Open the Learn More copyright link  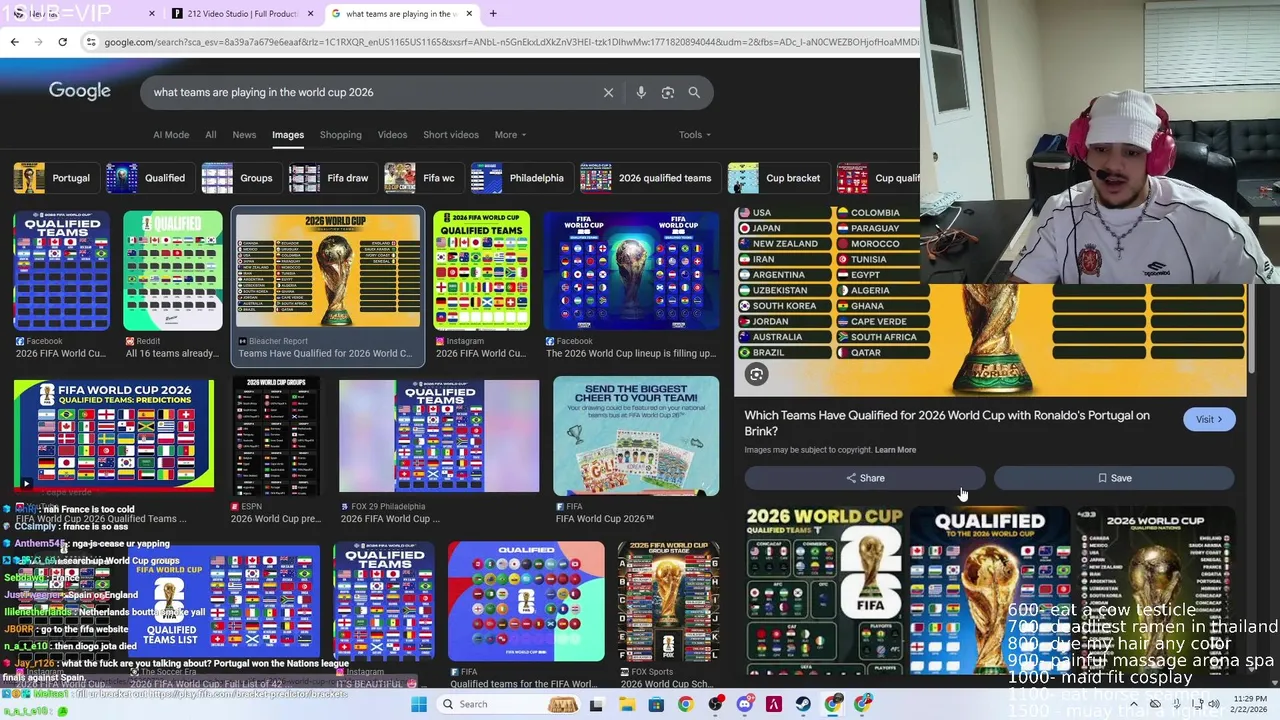895,450
